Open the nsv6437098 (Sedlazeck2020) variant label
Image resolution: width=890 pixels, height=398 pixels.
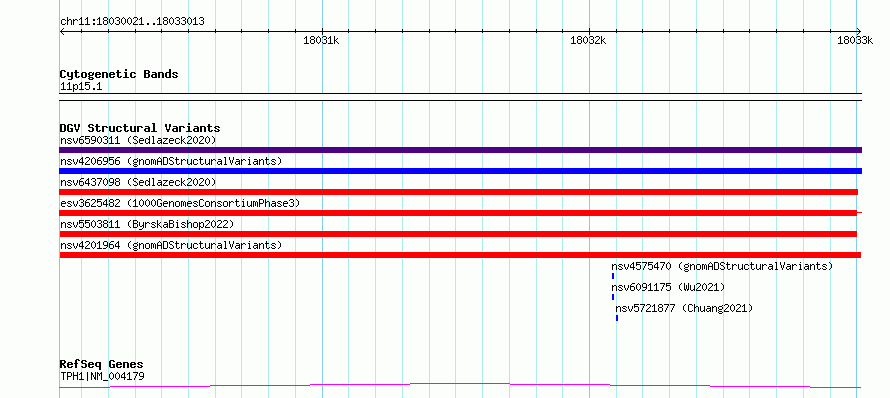point(138,182)
